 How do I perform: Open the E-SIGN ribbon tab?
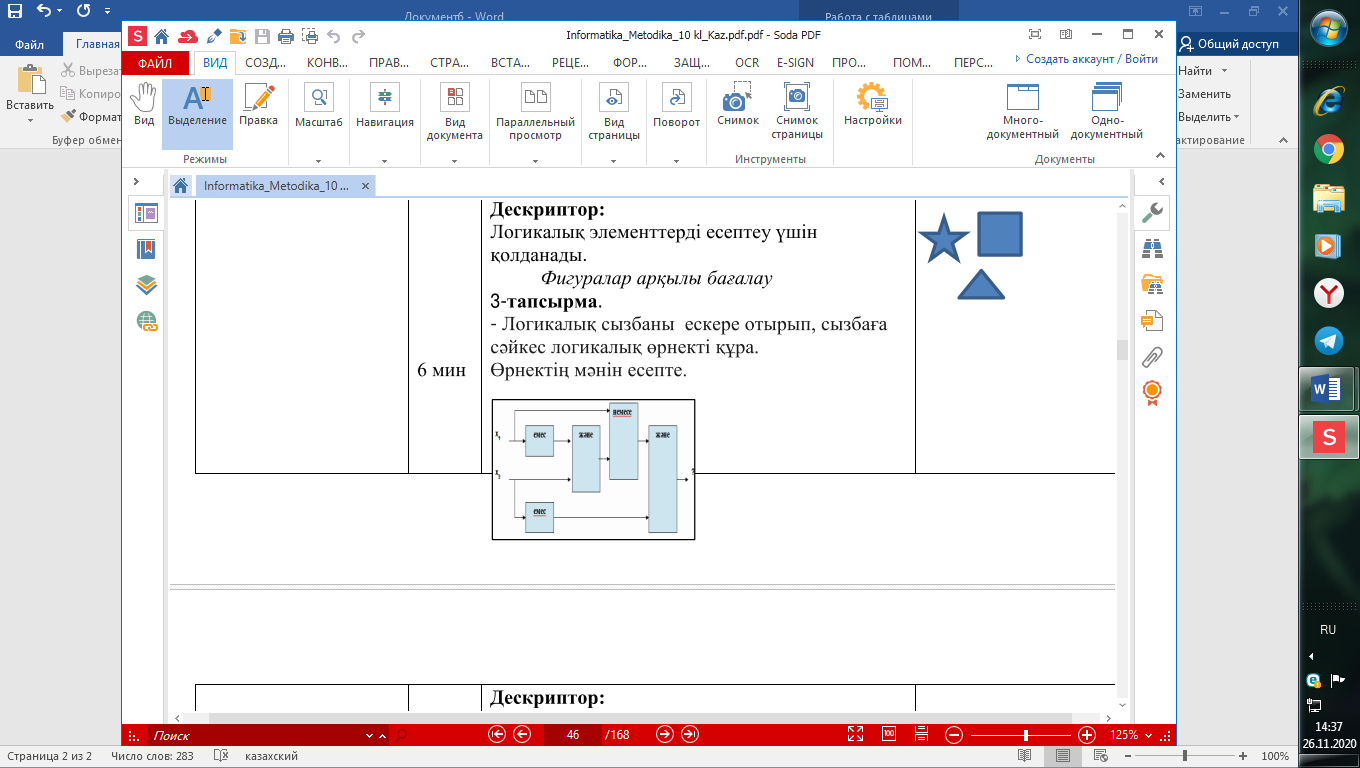click(795, 62)
